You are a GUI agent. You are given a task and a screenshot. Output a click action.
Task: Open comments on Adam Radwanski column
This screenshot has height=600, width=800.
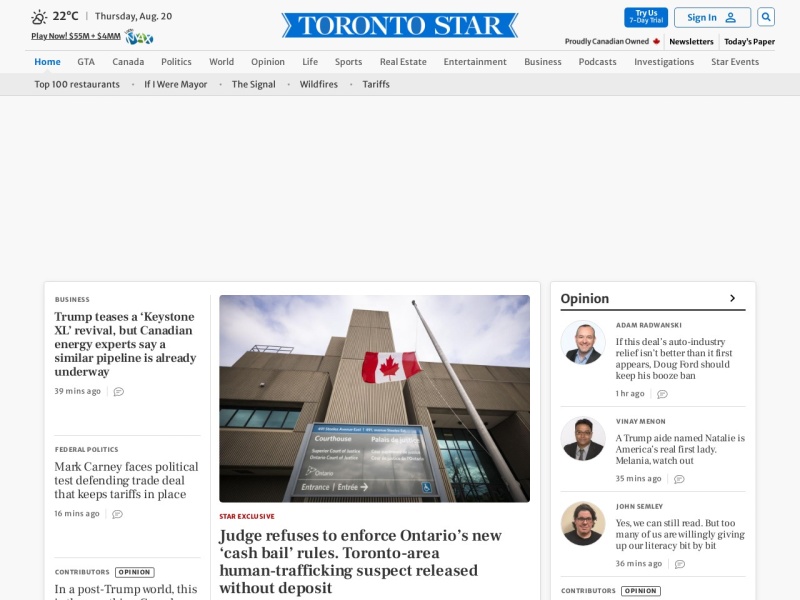click(x=662, y=394)
